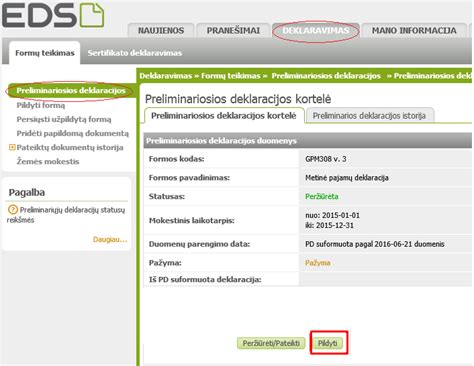474x366 pixels.
Task: Open the Pažyma link
Action: 318,263
